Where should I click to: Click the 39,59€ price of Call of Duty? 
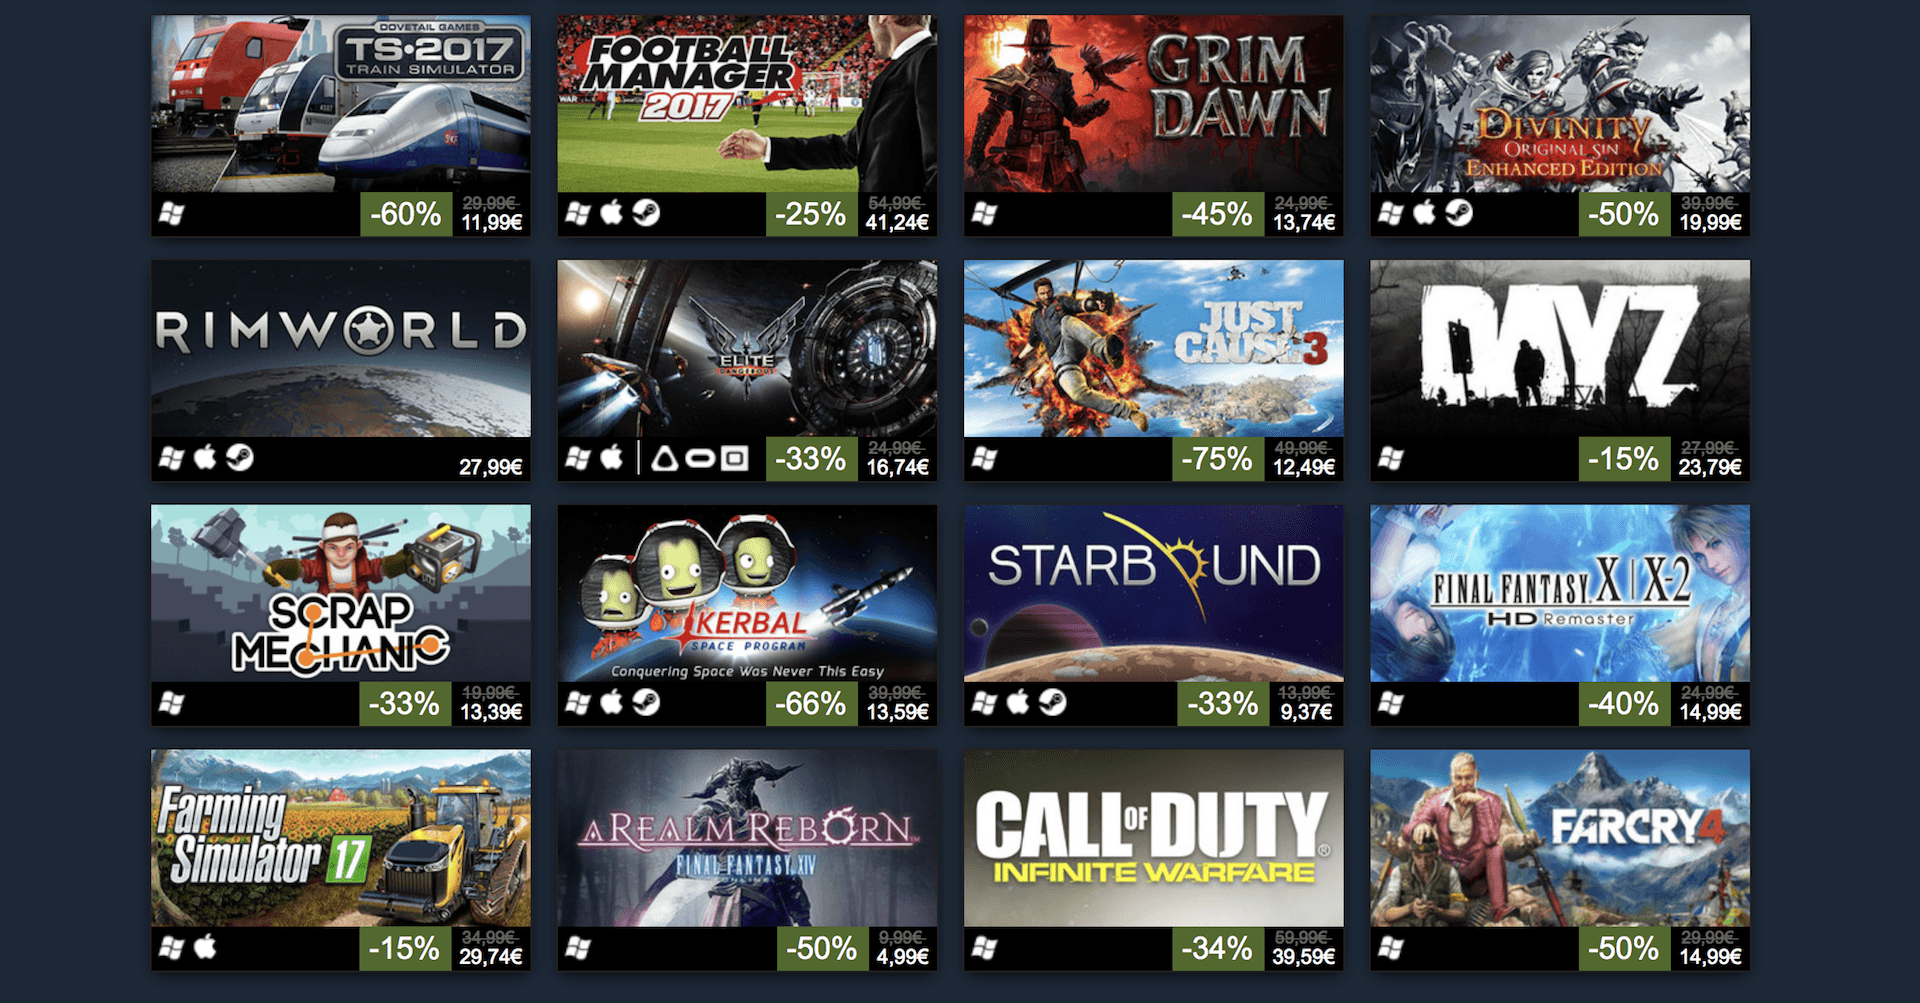tap(1304, 956)
